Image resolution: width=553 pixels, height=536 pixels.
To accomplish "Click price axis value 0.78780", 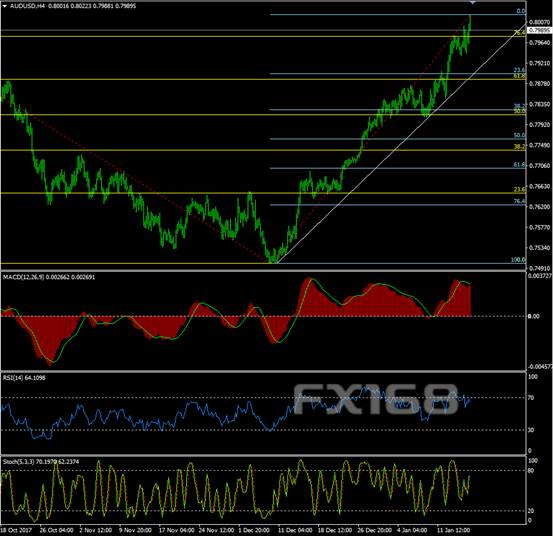I will 540,84.
